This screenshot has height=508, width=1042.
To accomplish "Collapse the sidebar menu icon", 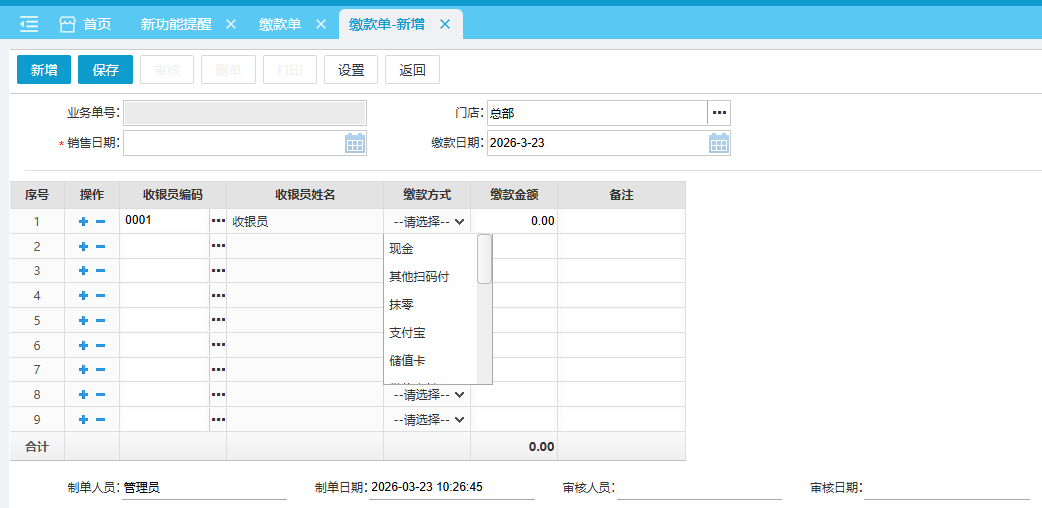I will (28, 23).
